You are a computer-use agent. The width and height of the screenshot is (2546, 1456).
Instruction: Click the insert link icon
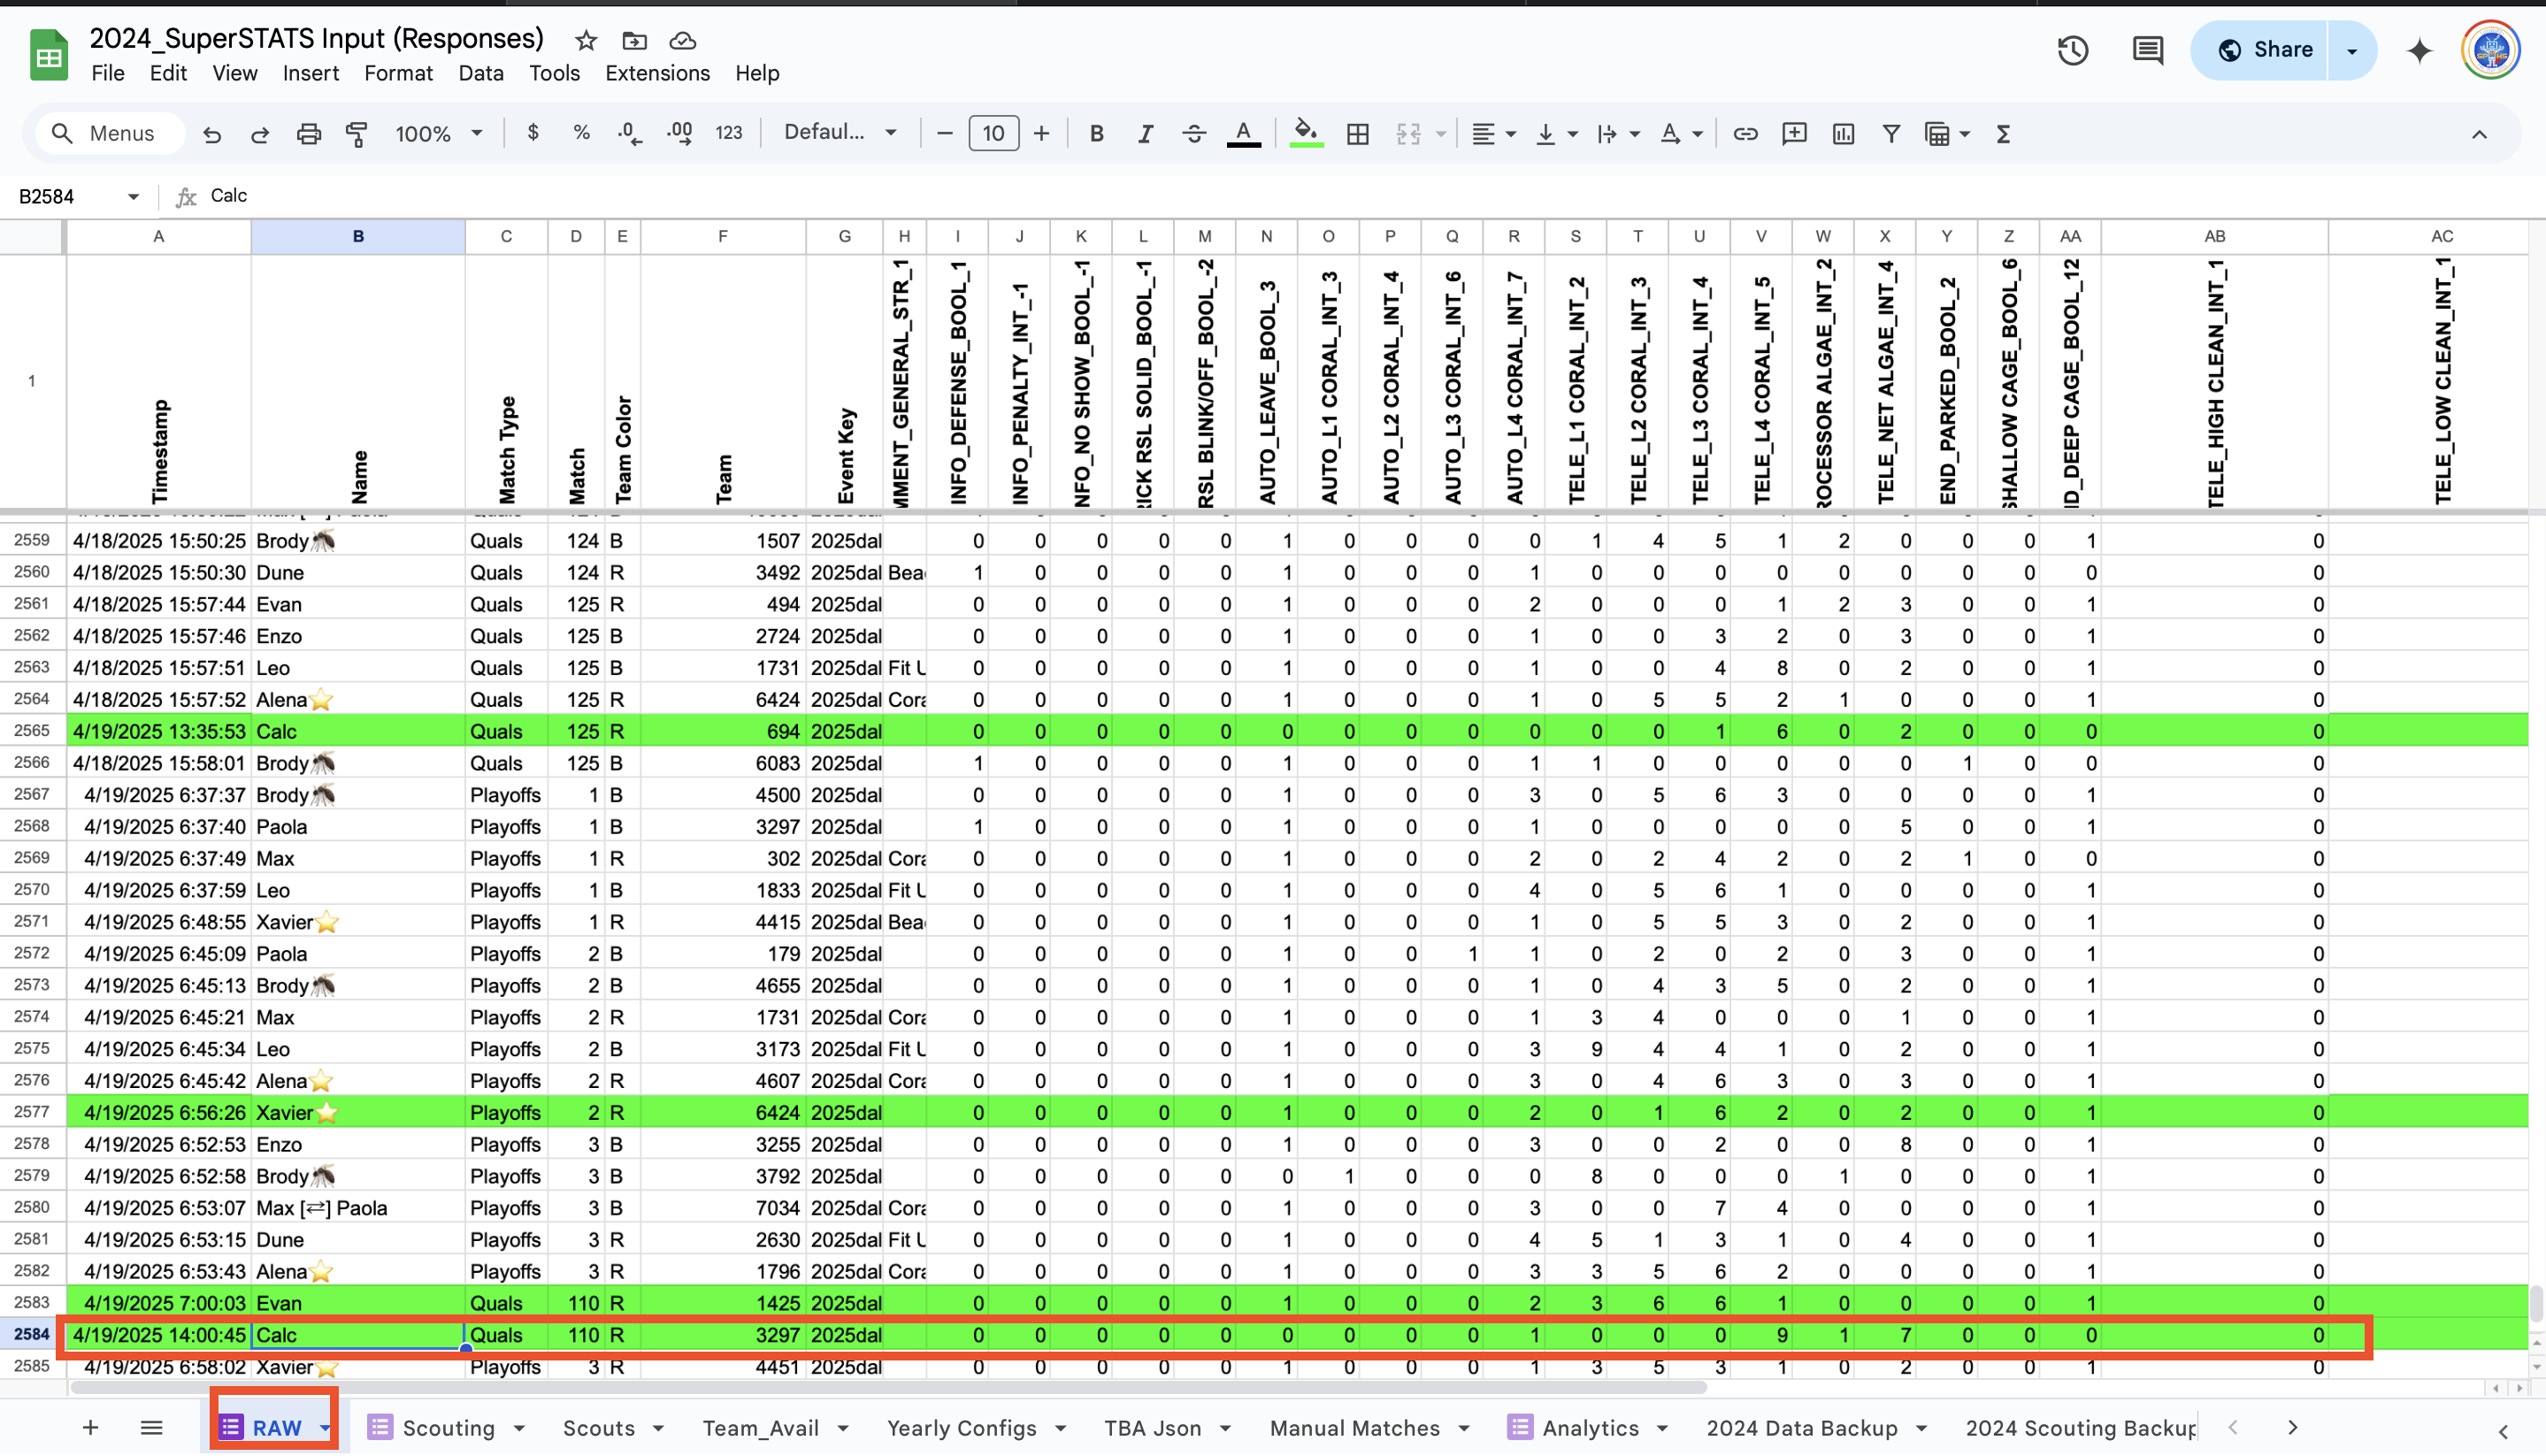point(1745,134)
